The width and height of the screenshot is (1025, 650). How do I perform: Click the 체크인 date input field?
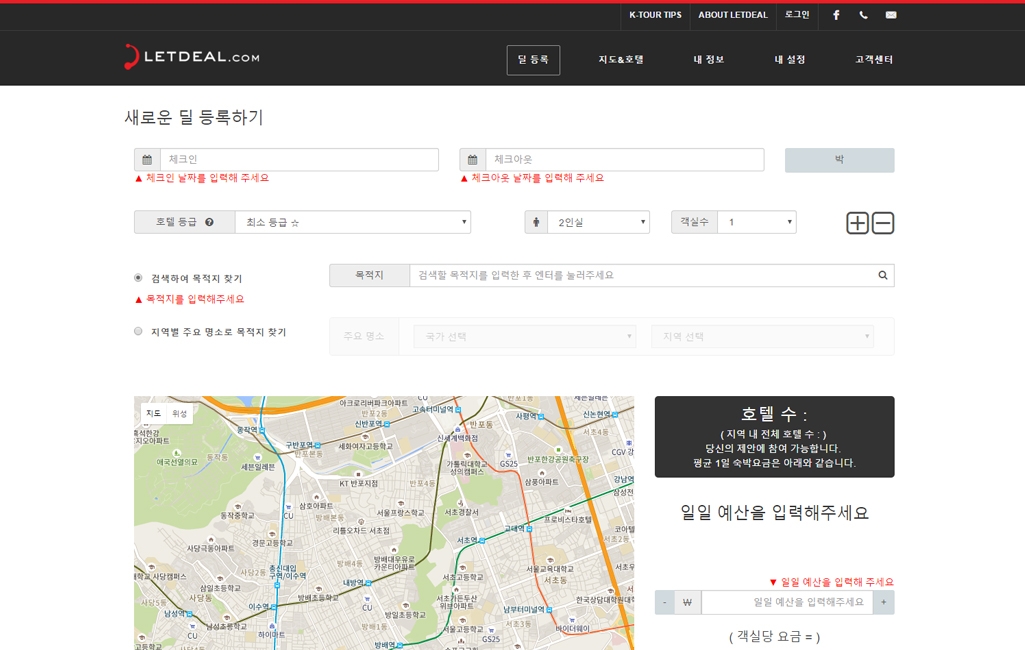click(299, 160)
